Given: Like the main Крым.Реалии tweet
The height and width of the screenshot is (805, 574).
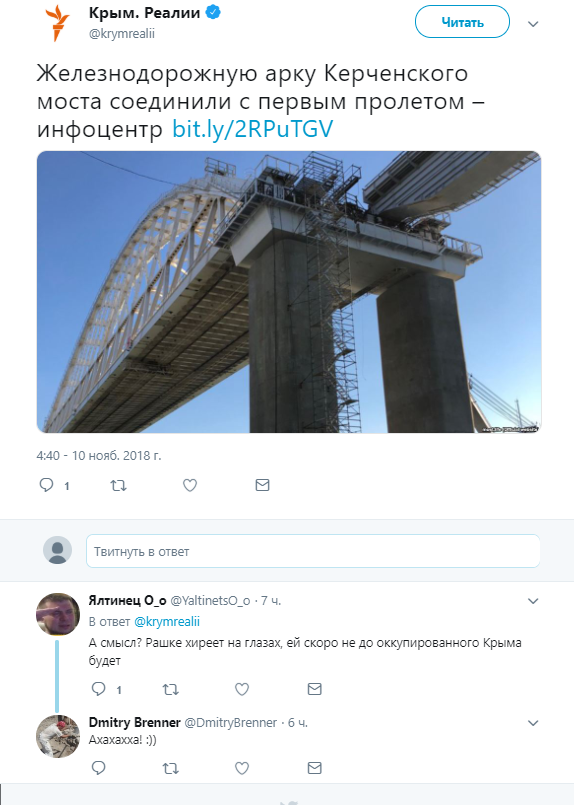Looking at the screenshot, I should [x=190, y=485].
